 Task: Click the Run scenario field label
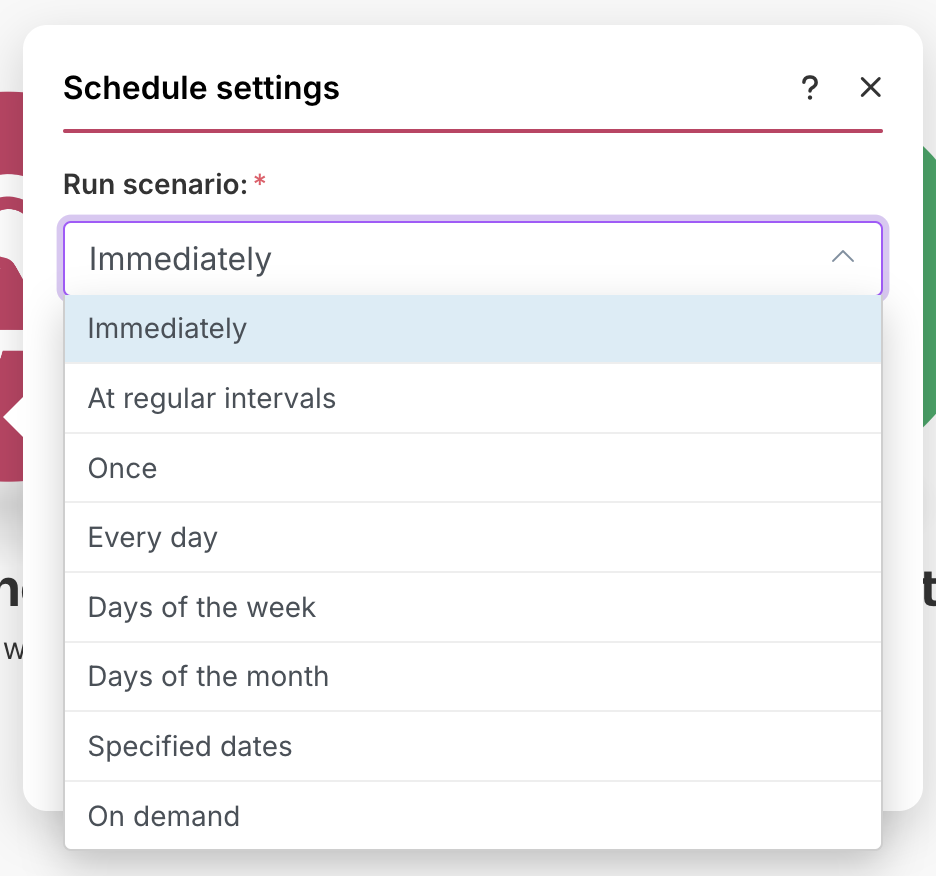coord(155,184)
